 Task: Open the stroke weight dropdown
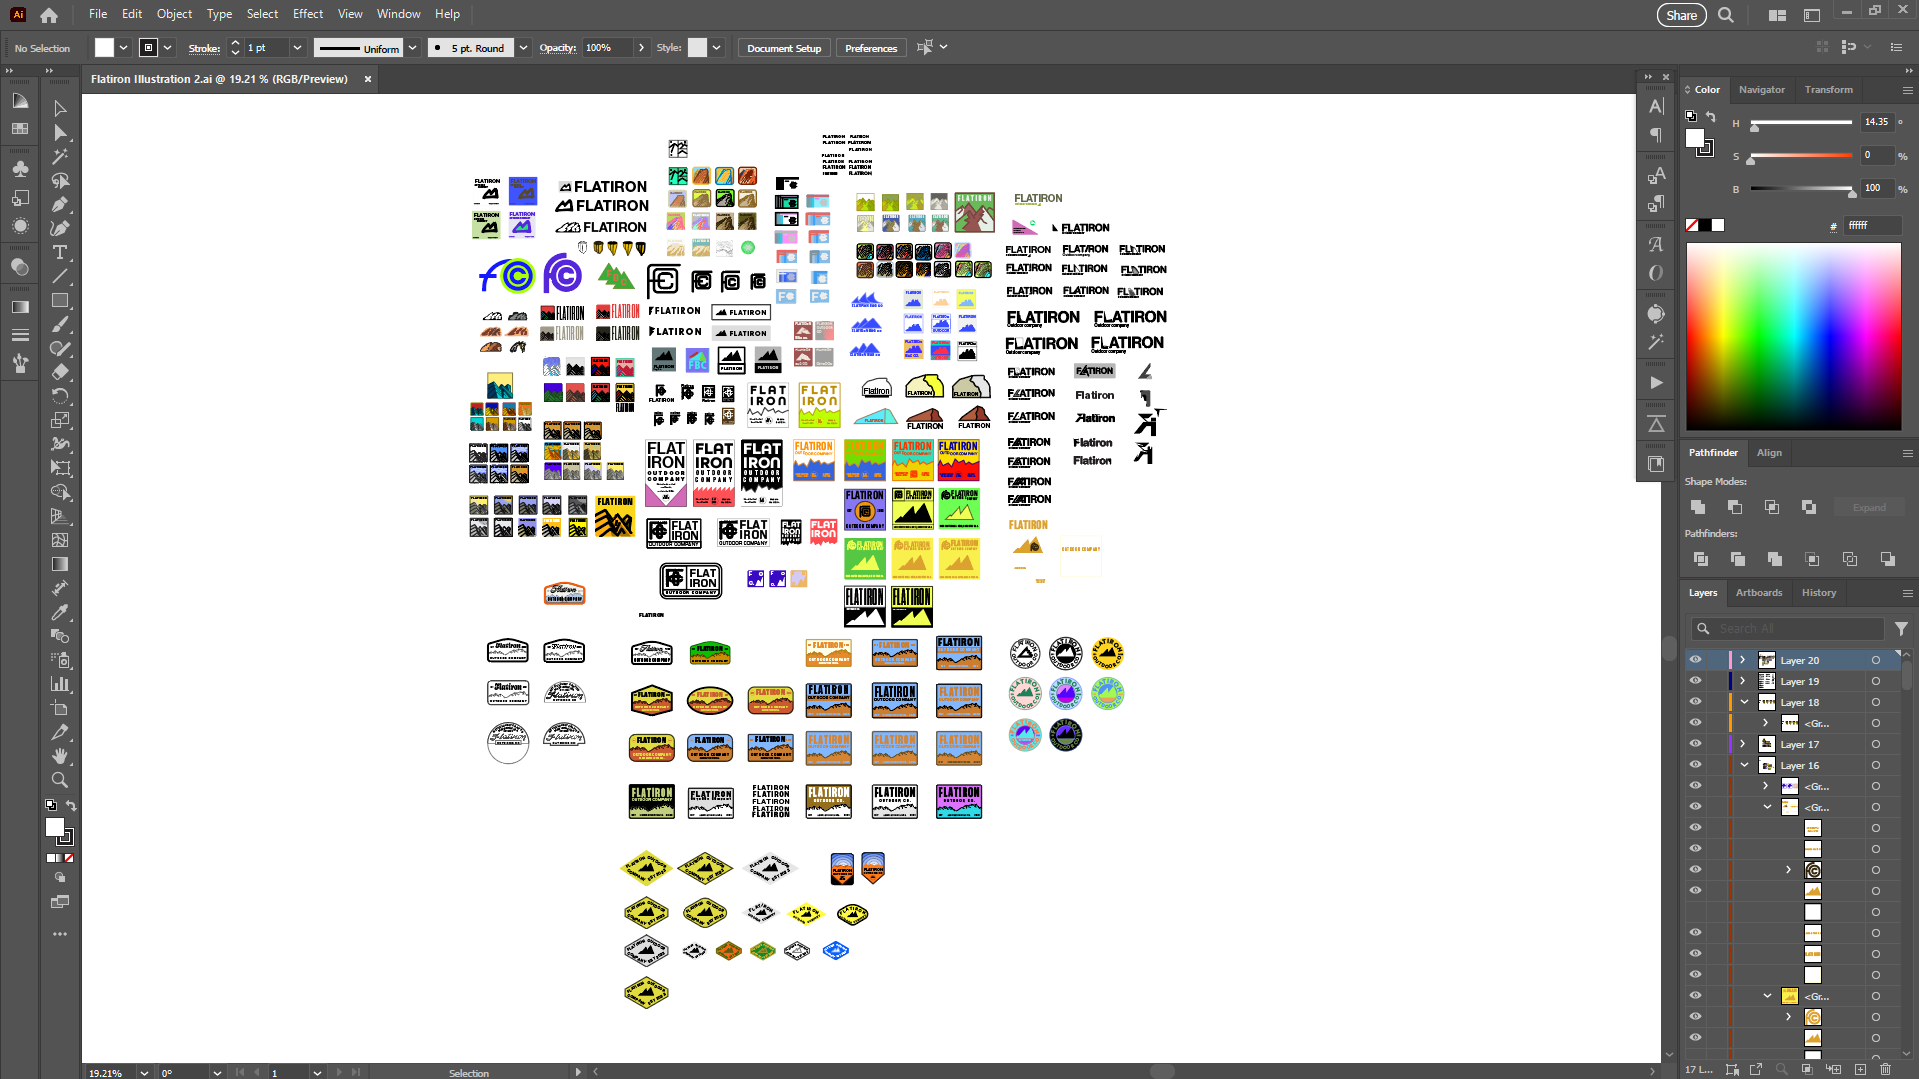pyautogui.click(x=300, y=47)
